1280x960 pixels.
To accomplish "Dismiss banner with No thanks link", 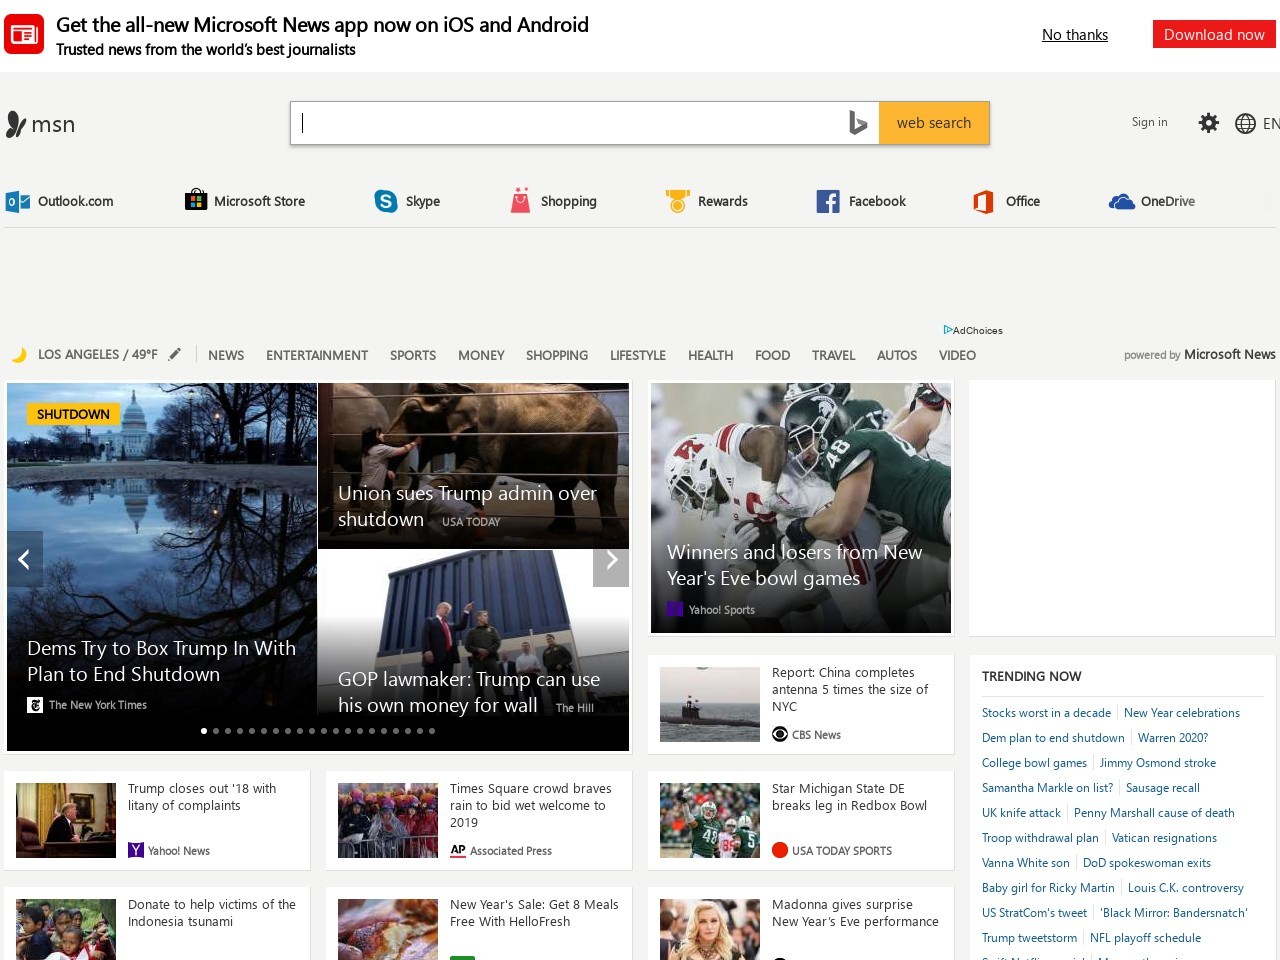I will (1075, 35).
